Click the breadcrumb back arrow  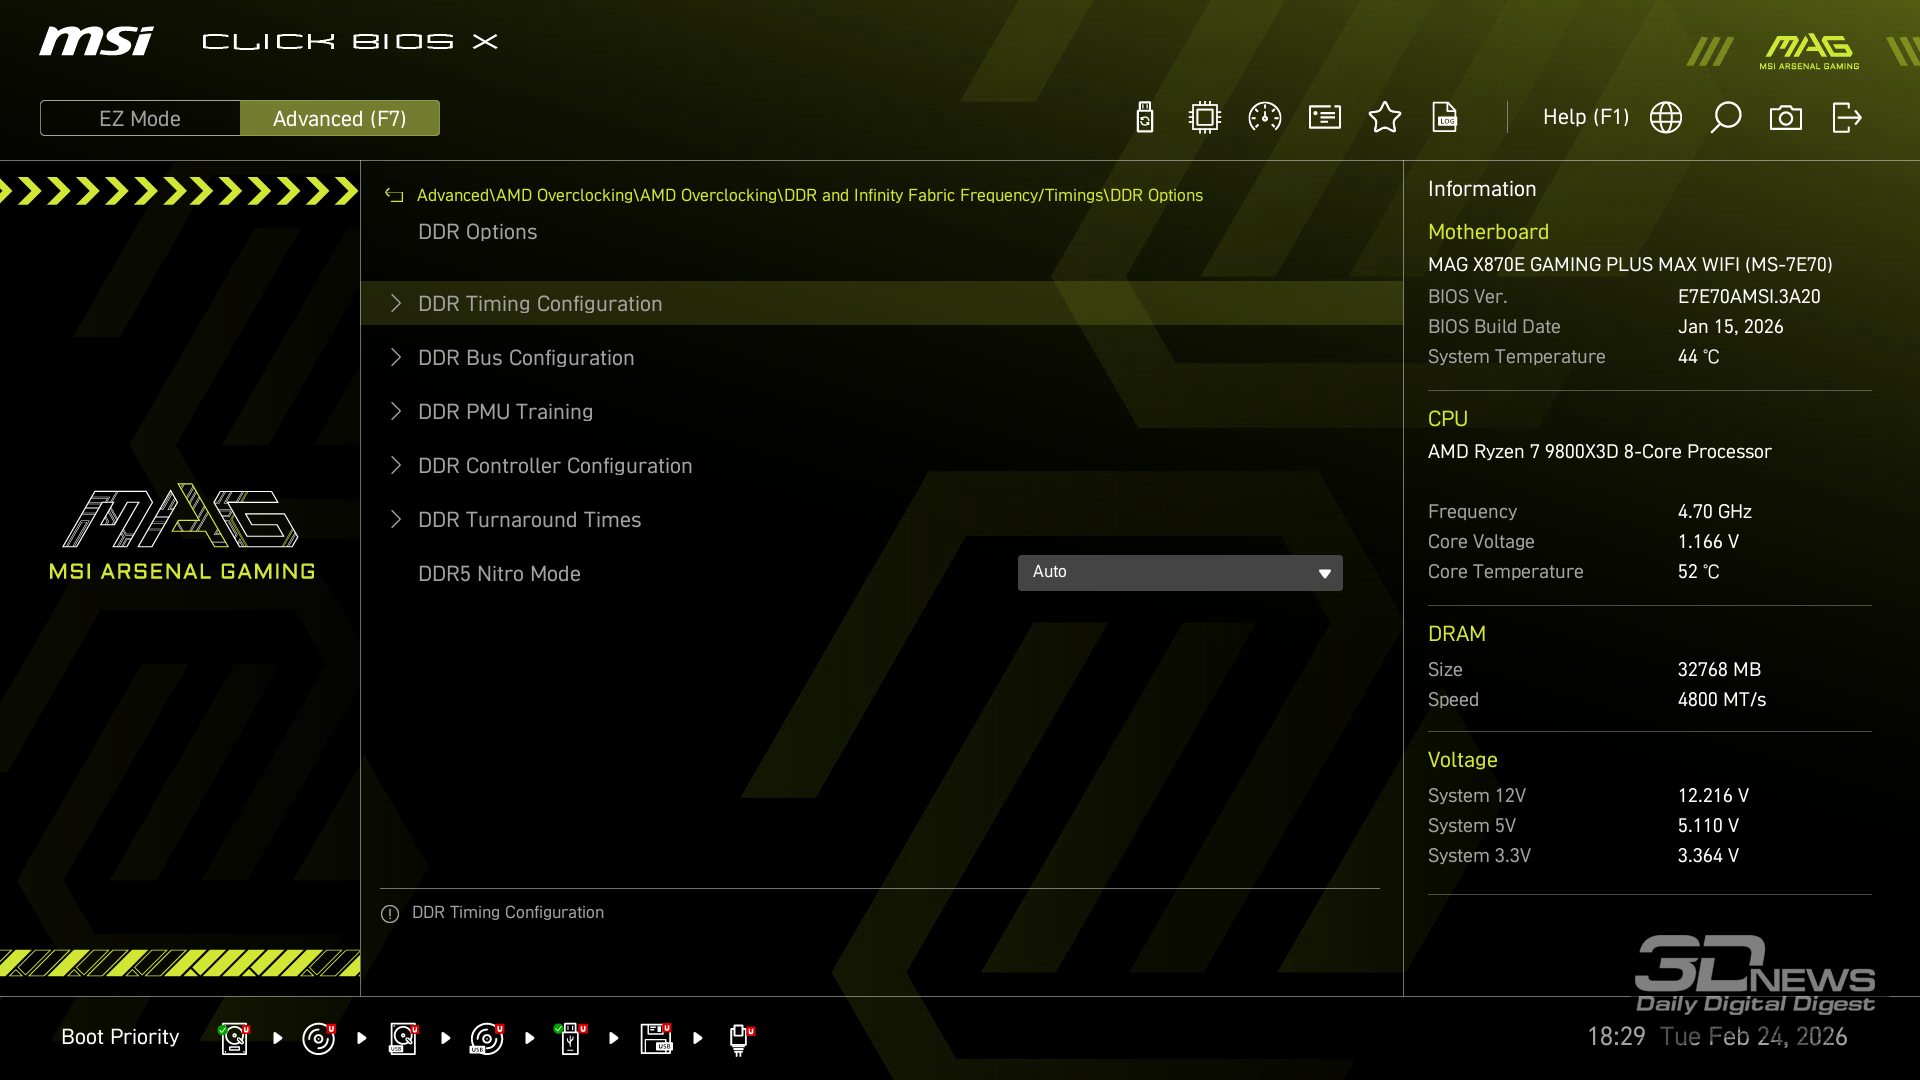coord(394,196)
